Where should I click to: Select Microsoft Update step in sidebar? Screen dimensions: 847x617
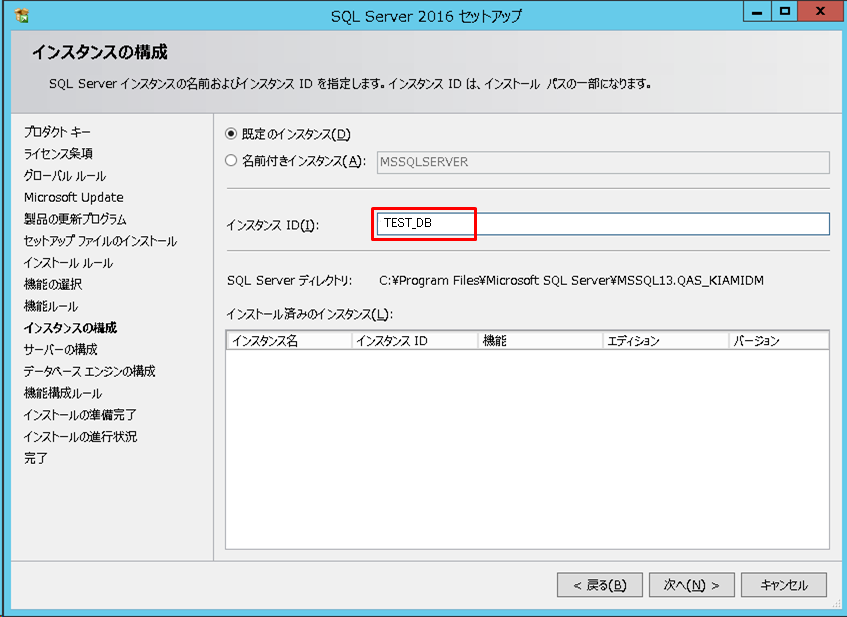tap(73, 197)
